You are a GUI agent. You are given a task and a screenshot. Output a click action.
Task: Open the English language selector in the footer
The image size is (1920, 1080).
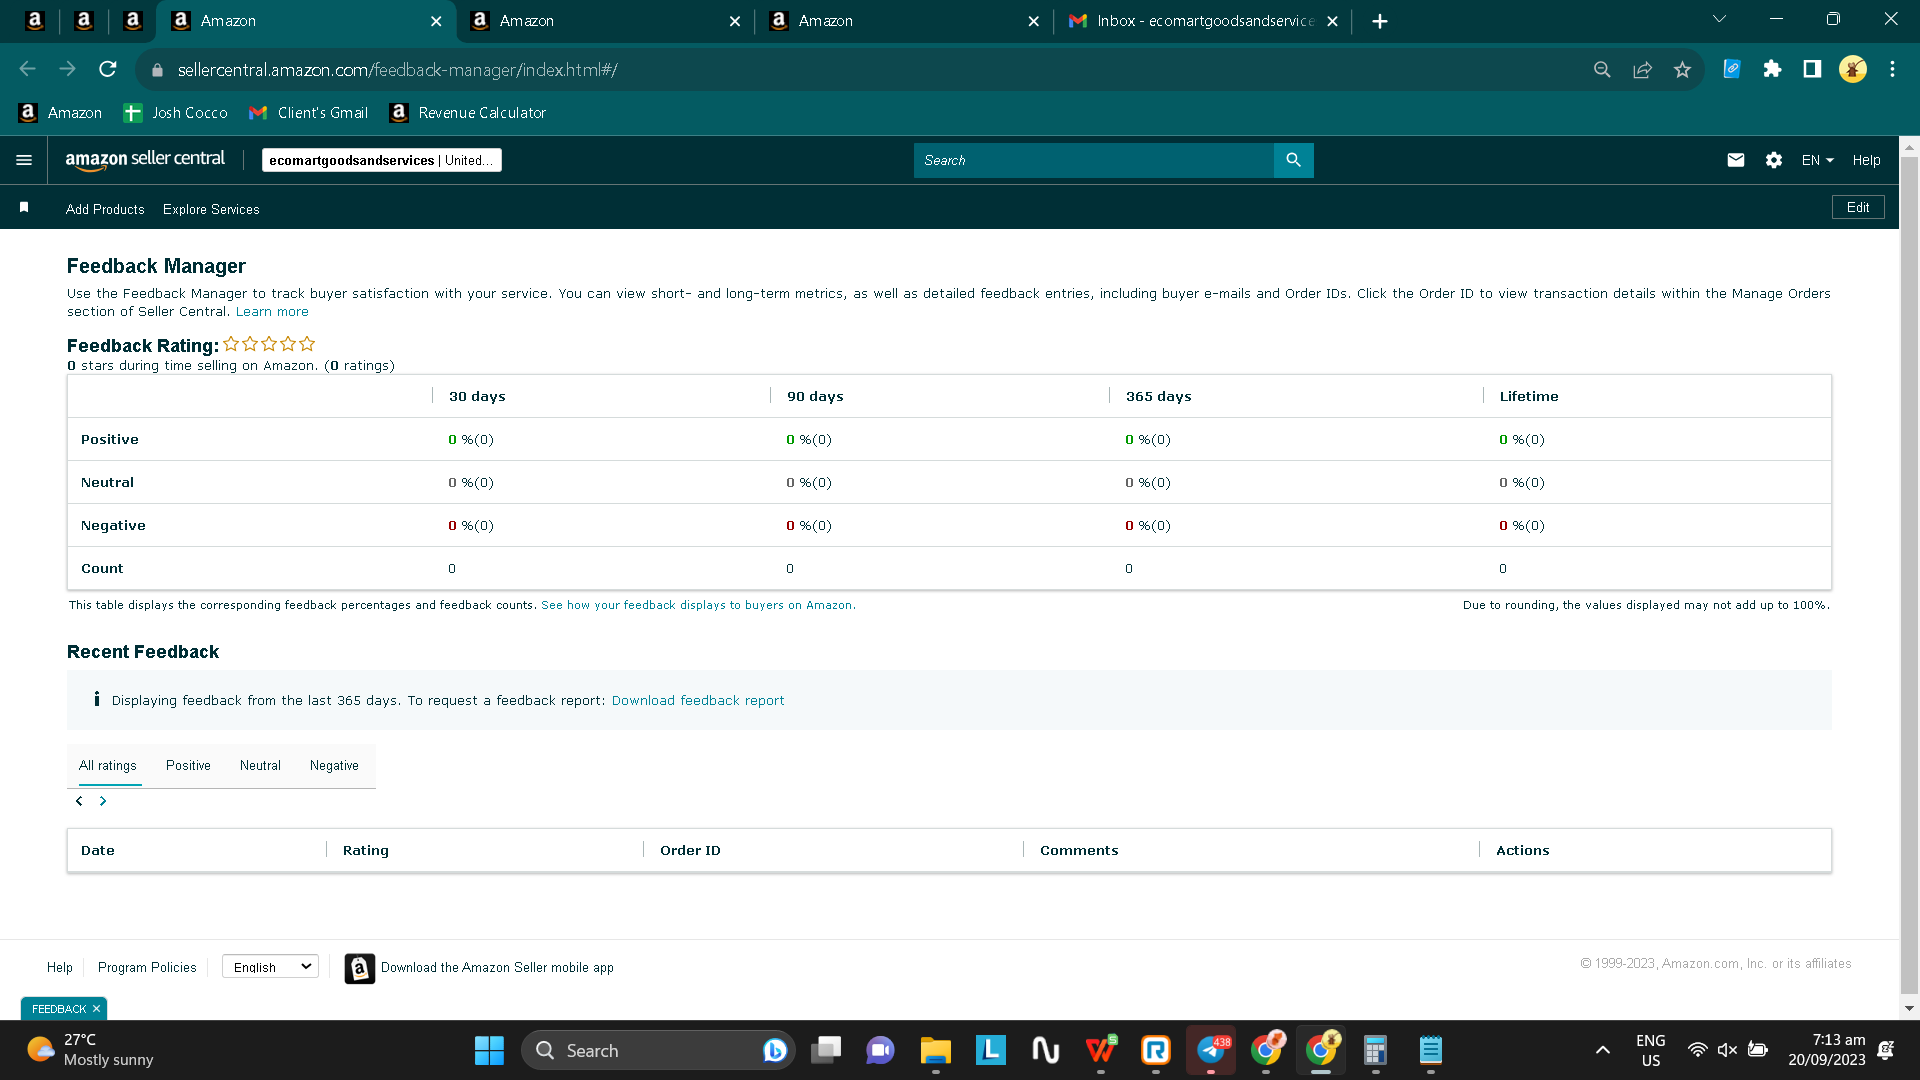click(271, 967)
